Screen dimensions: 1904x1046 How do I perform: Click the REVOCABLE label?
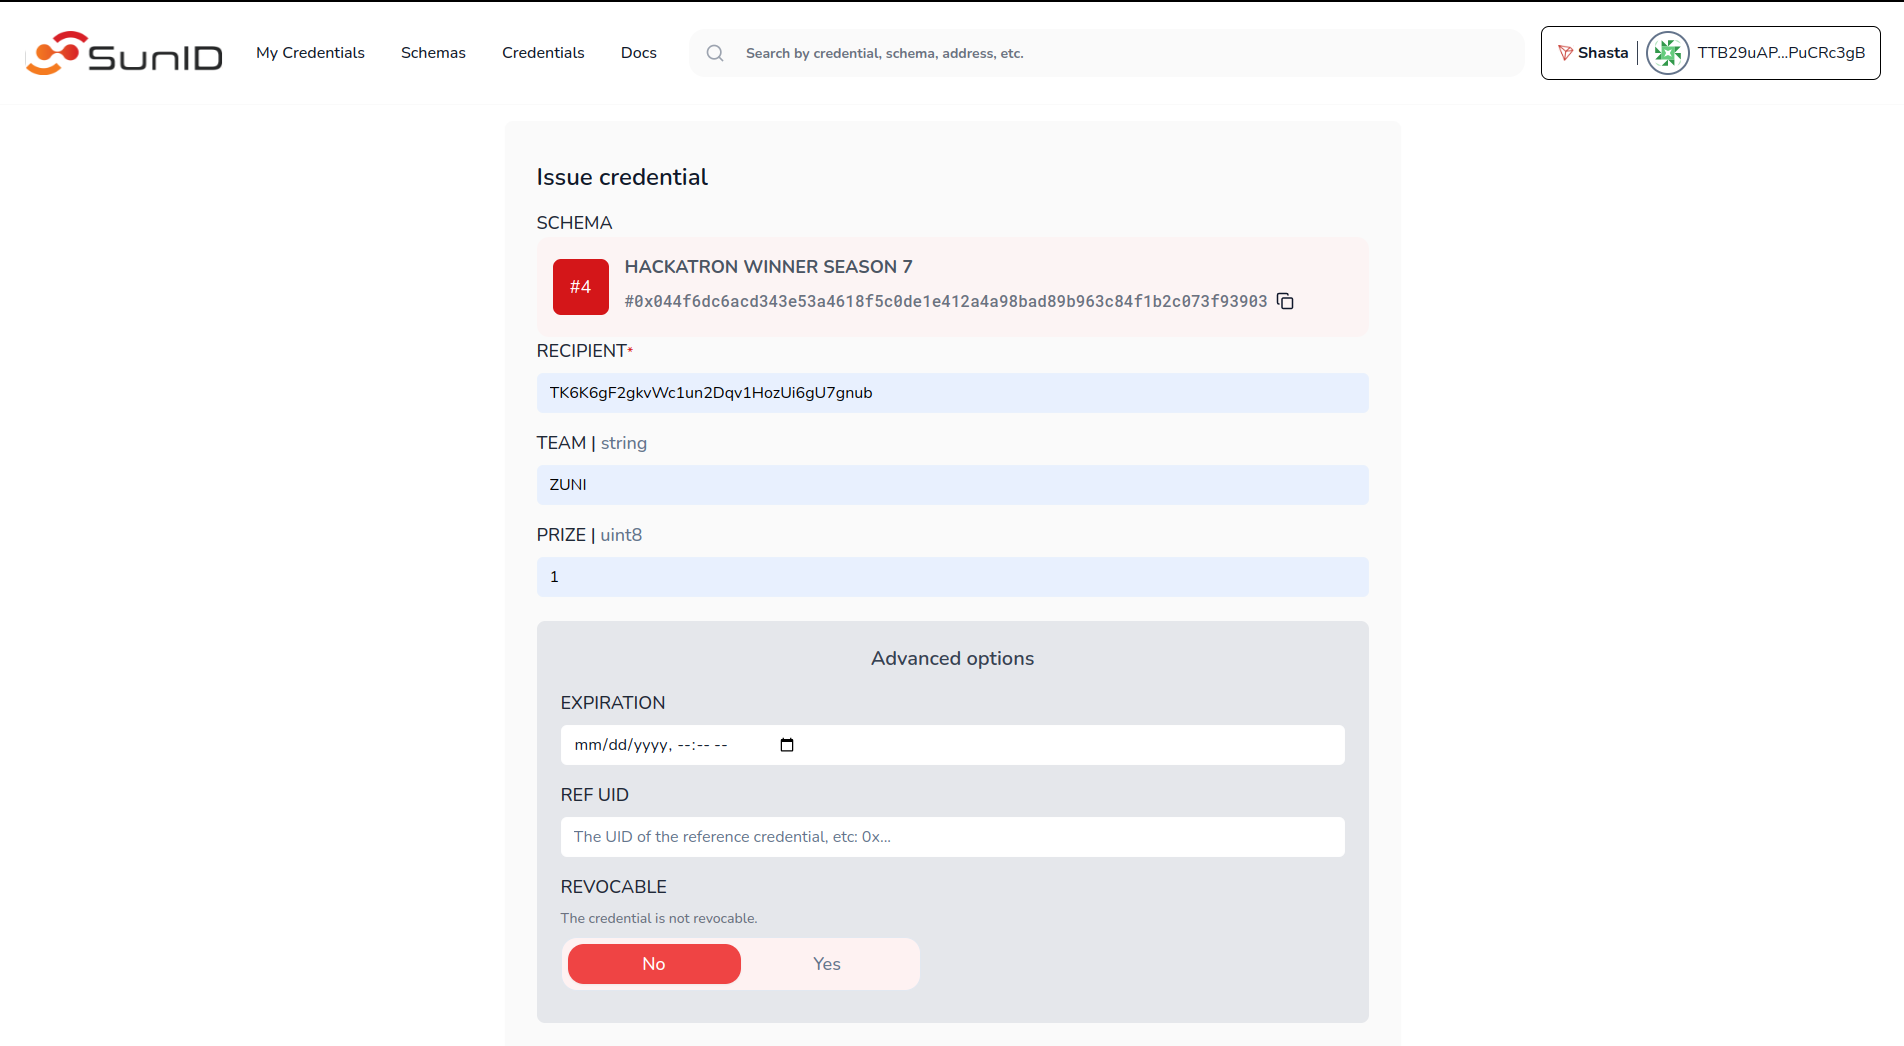click(x=614, y=887)
